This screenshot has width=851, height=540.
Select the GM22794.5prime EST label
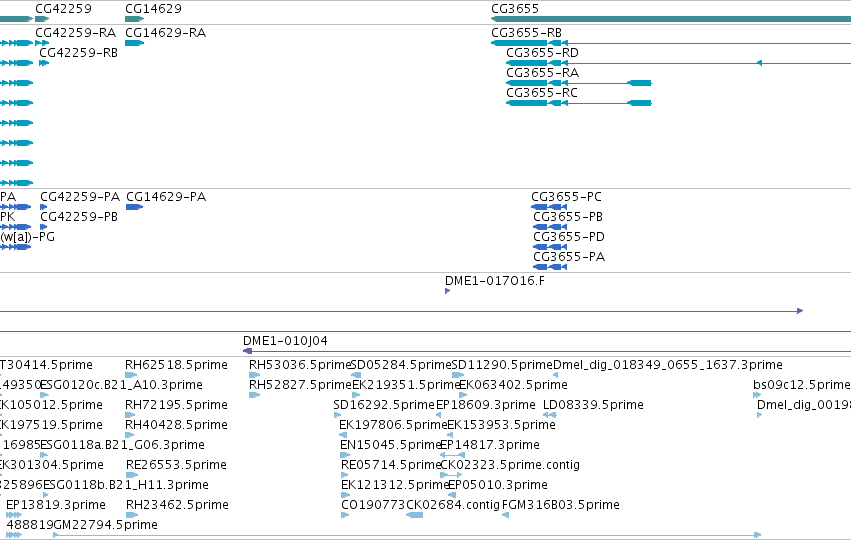pyautogui.click(x=106, y=525)
